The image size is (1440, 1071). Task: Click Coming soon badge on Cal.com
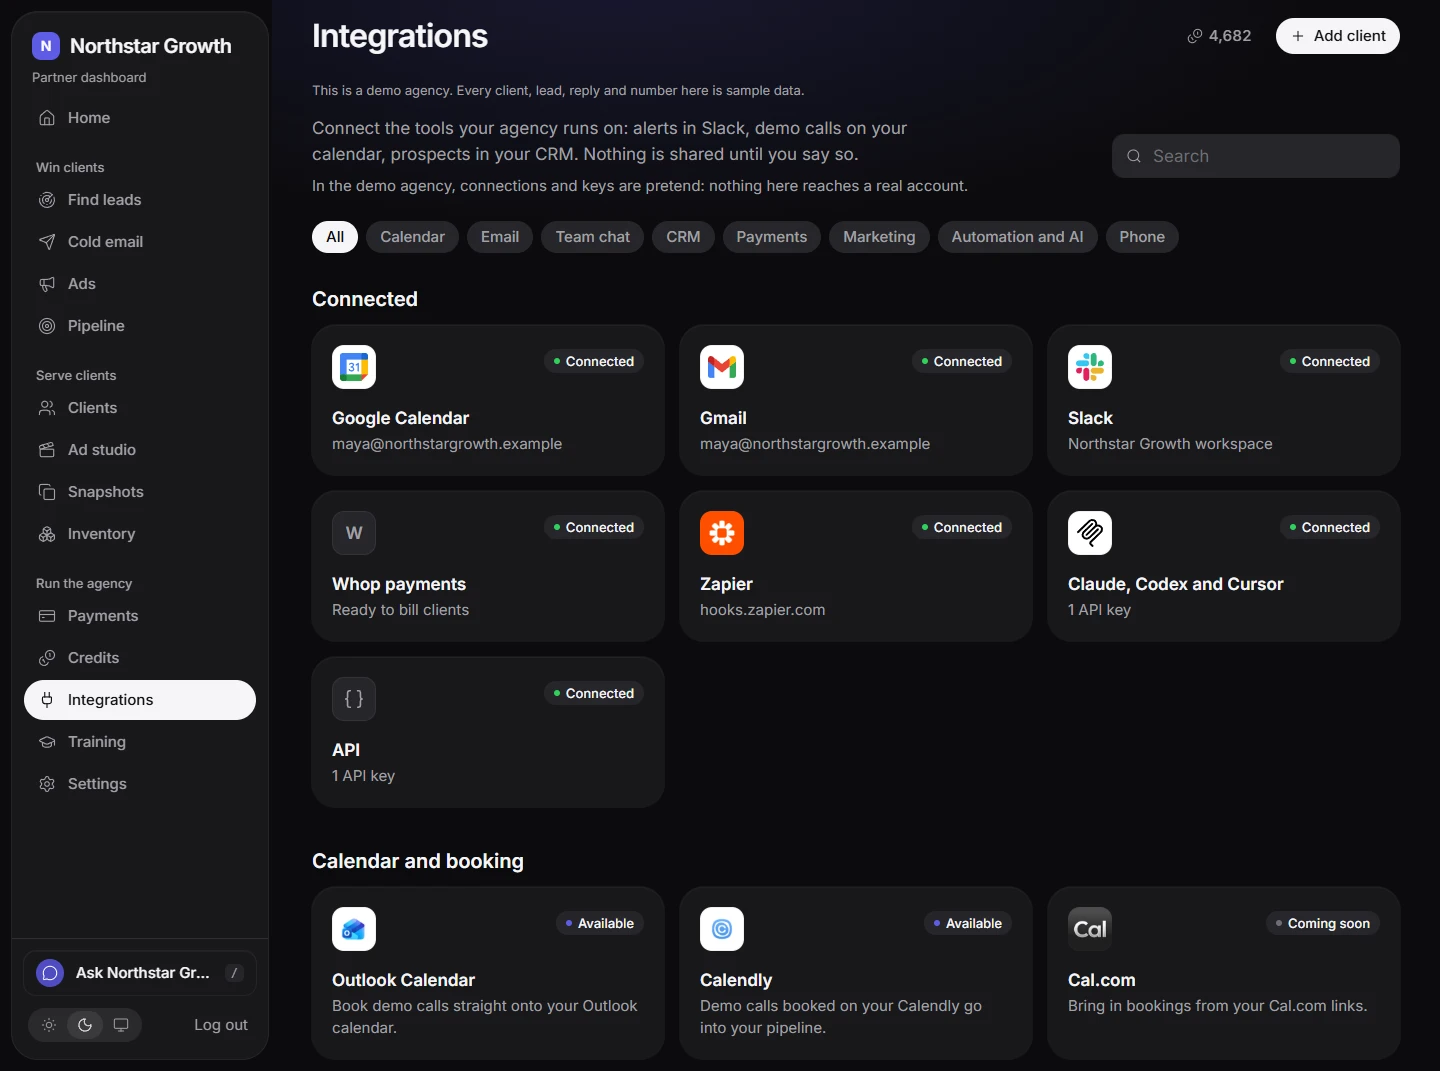click(1323, 923)
